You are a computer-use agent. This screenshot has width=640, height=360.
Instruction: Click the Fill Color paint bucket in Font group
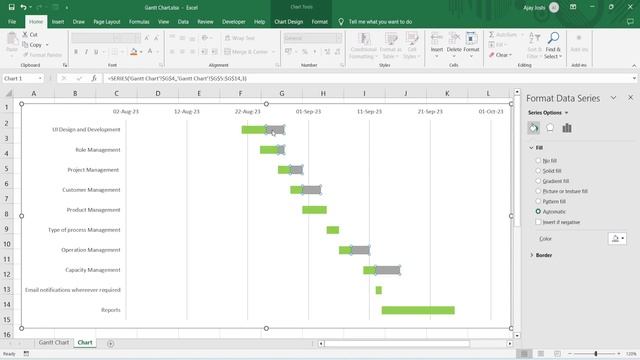[133, 52]
